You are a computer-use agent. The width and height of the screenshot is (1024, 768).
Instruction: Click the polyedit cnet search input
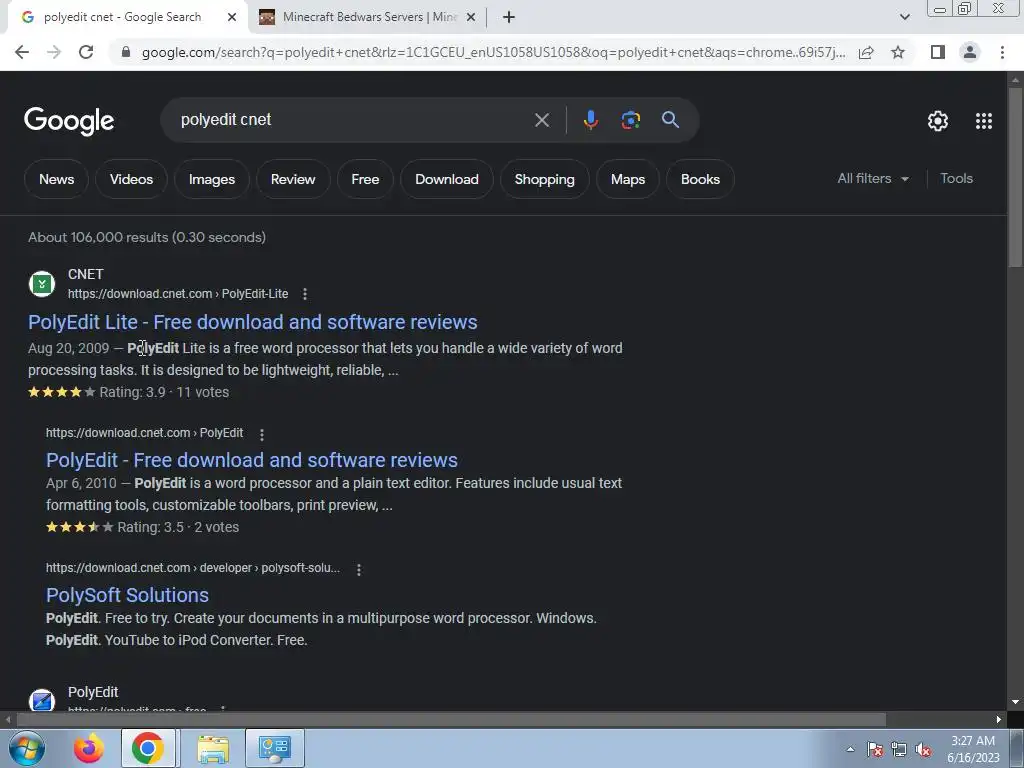(353, 120)
